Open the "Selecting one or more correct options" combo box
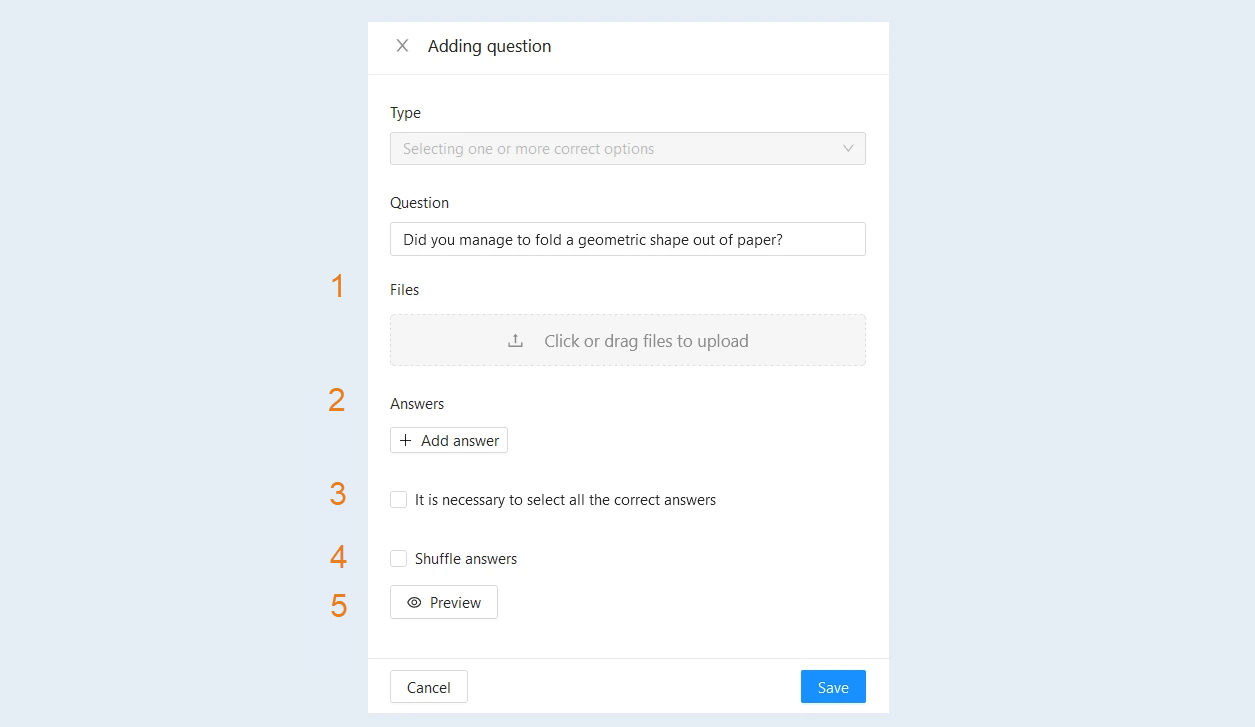The height and width of the screenshot is (727, 1255). click(x=628, y=149)
